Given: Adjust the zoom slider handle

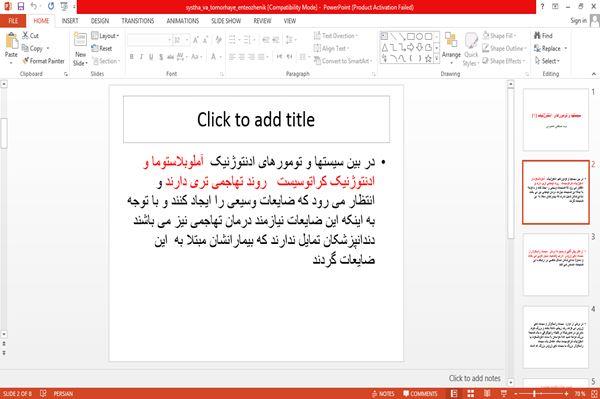Looking at the screenshot, I should click(534, 394).
